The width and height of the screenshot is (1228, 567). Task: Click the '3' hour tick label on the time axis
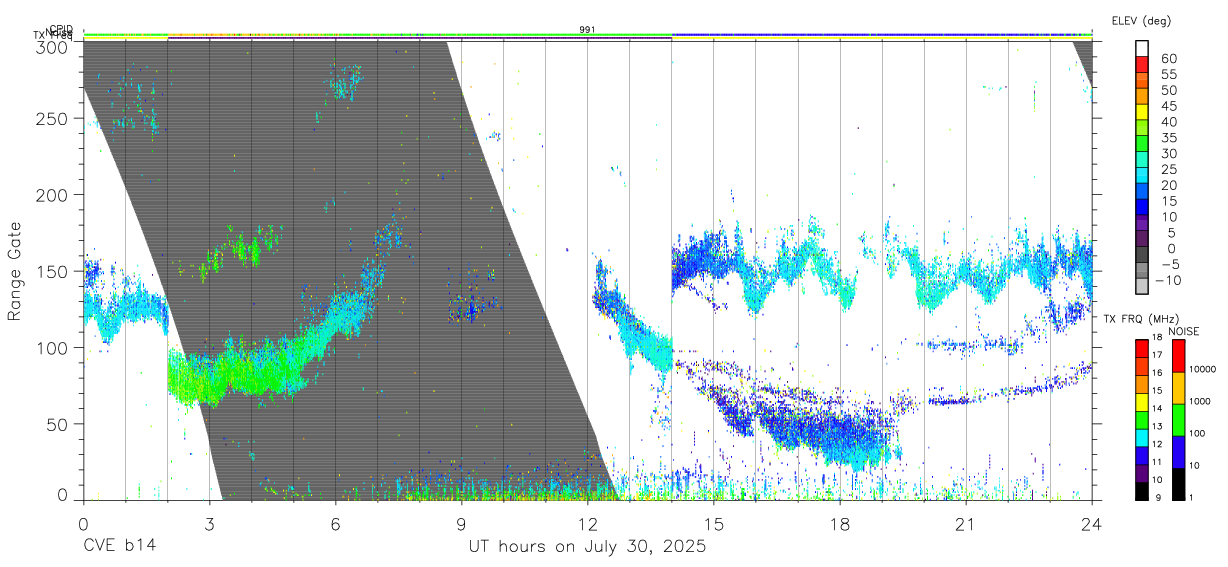[209, 523]
